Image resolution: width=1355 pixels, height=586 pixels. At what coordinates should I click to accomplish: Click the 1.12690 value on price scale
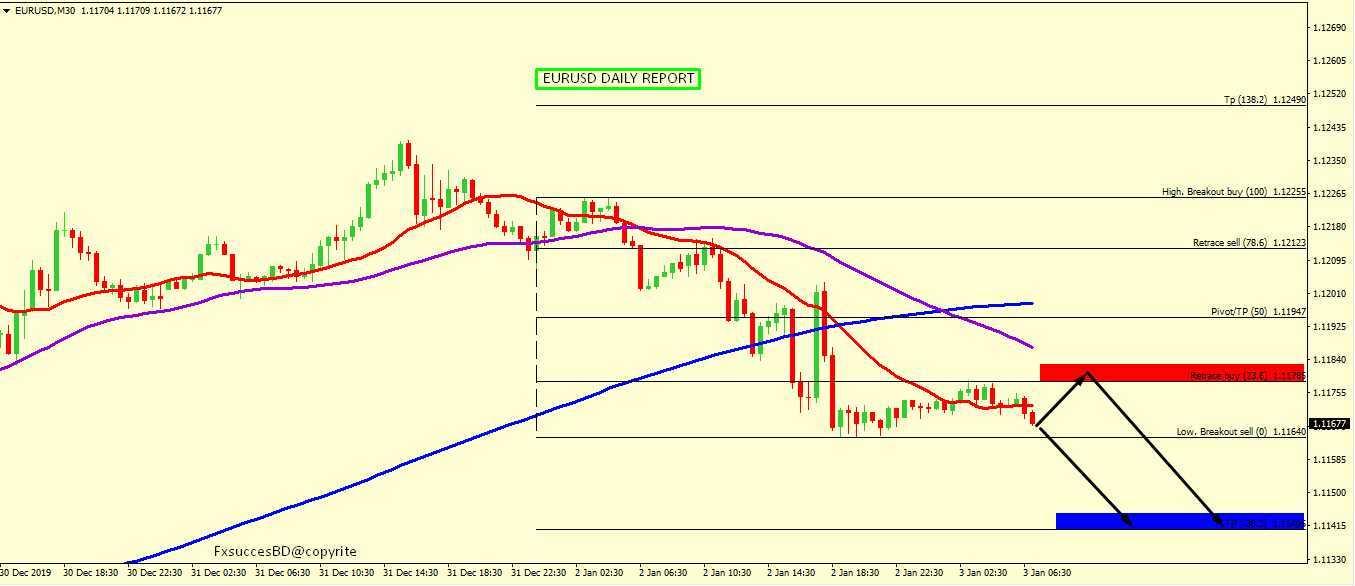click(x=1330, y=27)
